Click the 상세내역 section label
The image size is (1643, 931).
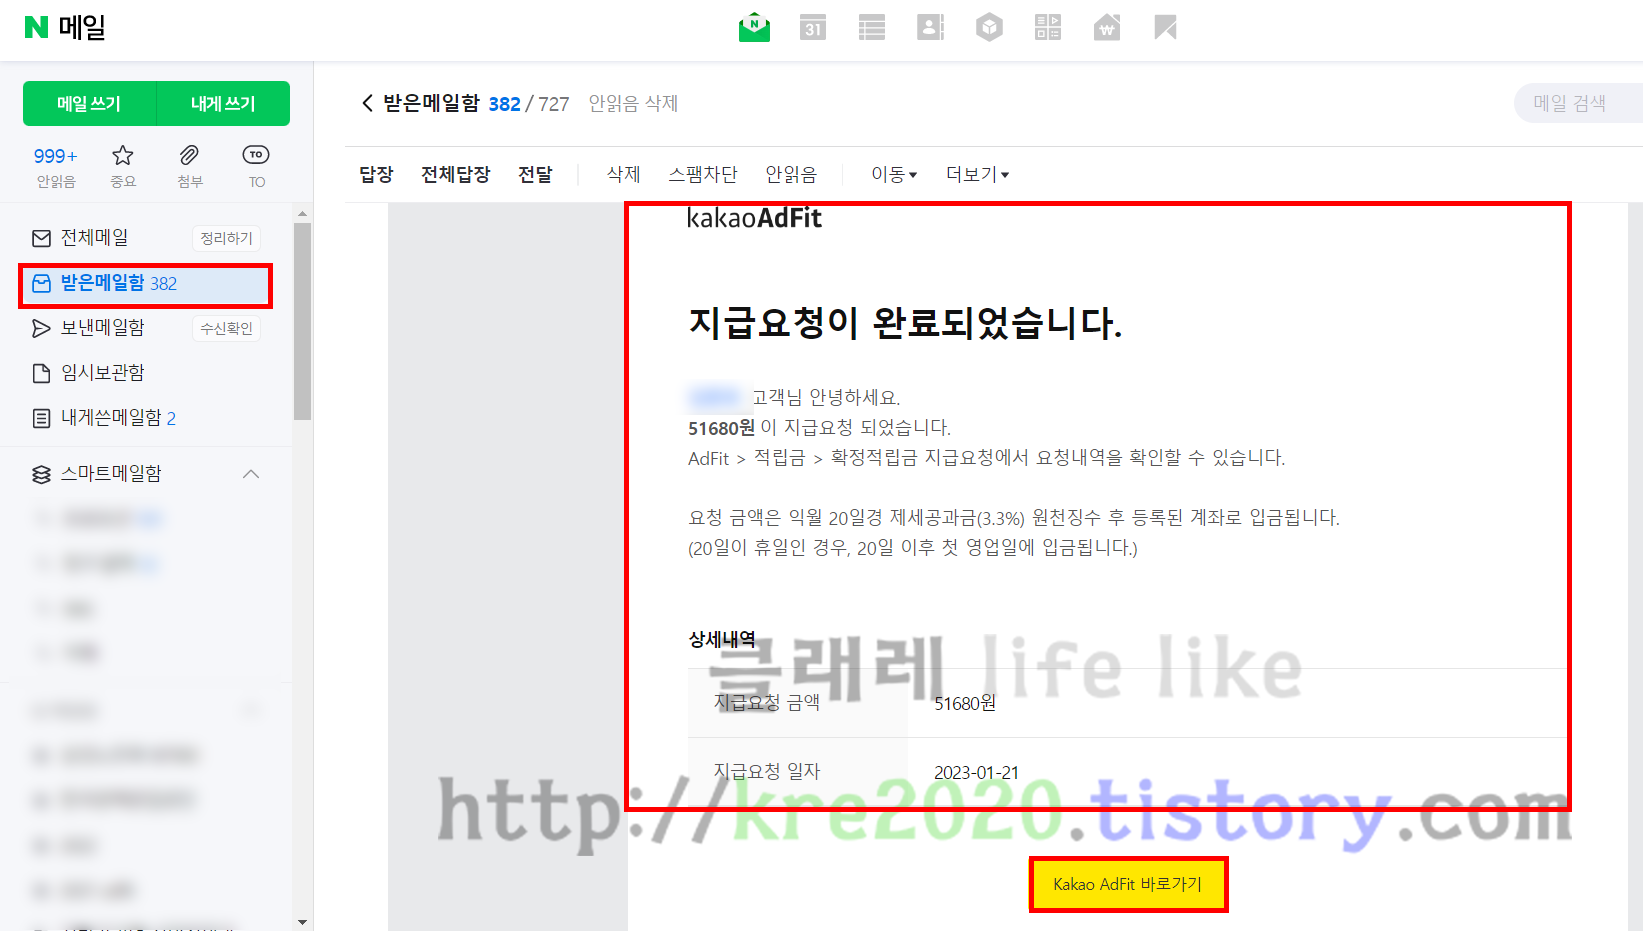722,639
